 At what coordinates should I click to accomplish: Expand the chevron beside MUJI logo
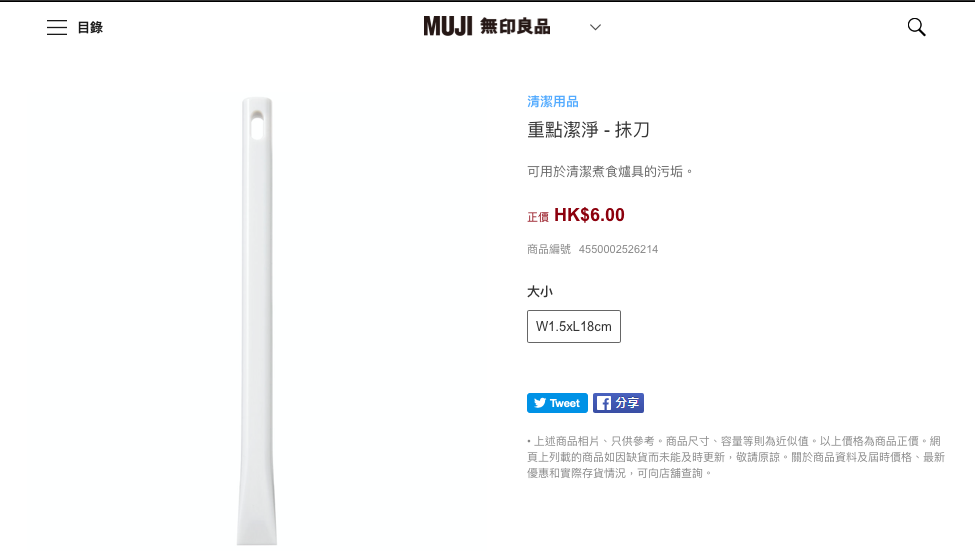coord(595,27)
